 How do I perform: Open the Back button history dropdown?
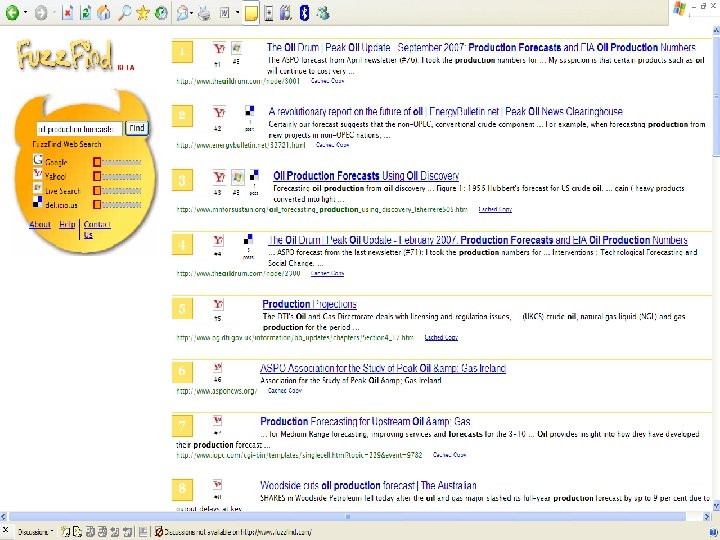click(25, 12)
